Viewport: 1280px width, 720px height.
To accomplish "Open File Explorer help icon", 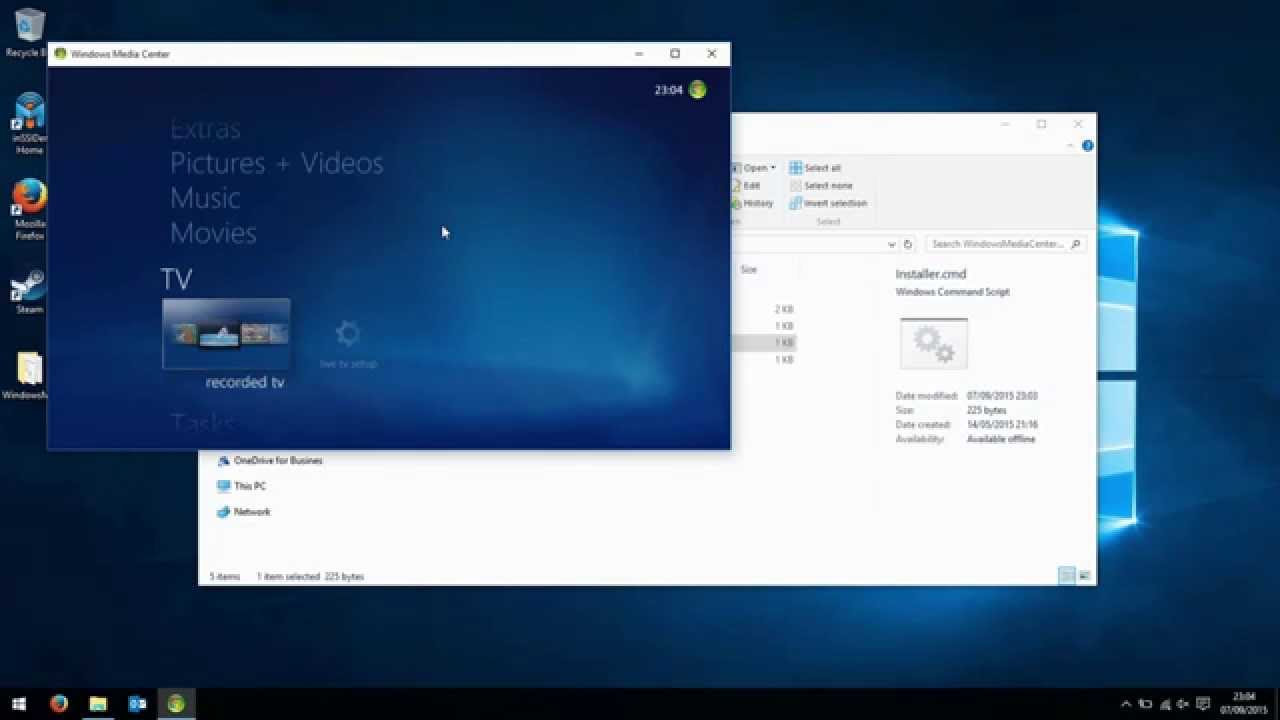I will [x=1087, y=146].
